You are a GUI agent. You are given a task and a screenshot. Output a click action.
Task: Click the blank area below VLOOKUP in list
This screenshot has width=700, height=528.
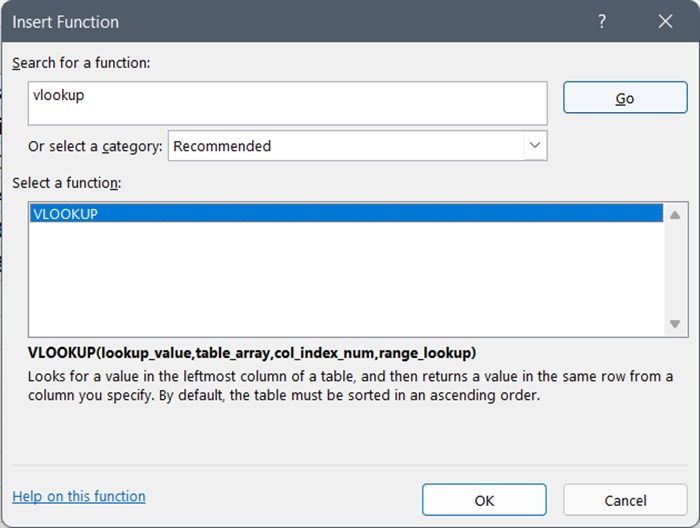[346, 280]
